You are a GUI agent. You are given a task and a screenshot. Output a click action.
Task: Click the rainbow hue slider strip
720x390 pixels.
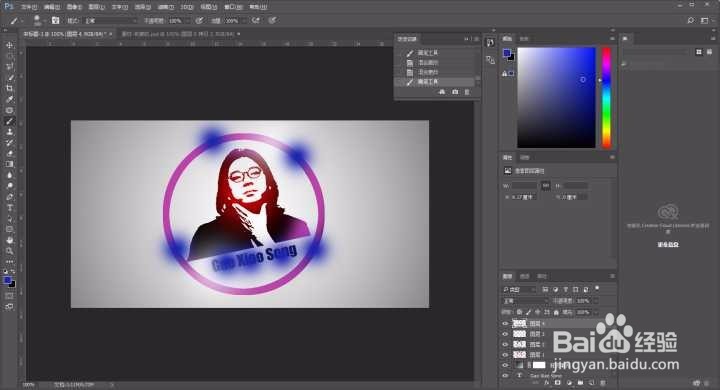(606, 97)
